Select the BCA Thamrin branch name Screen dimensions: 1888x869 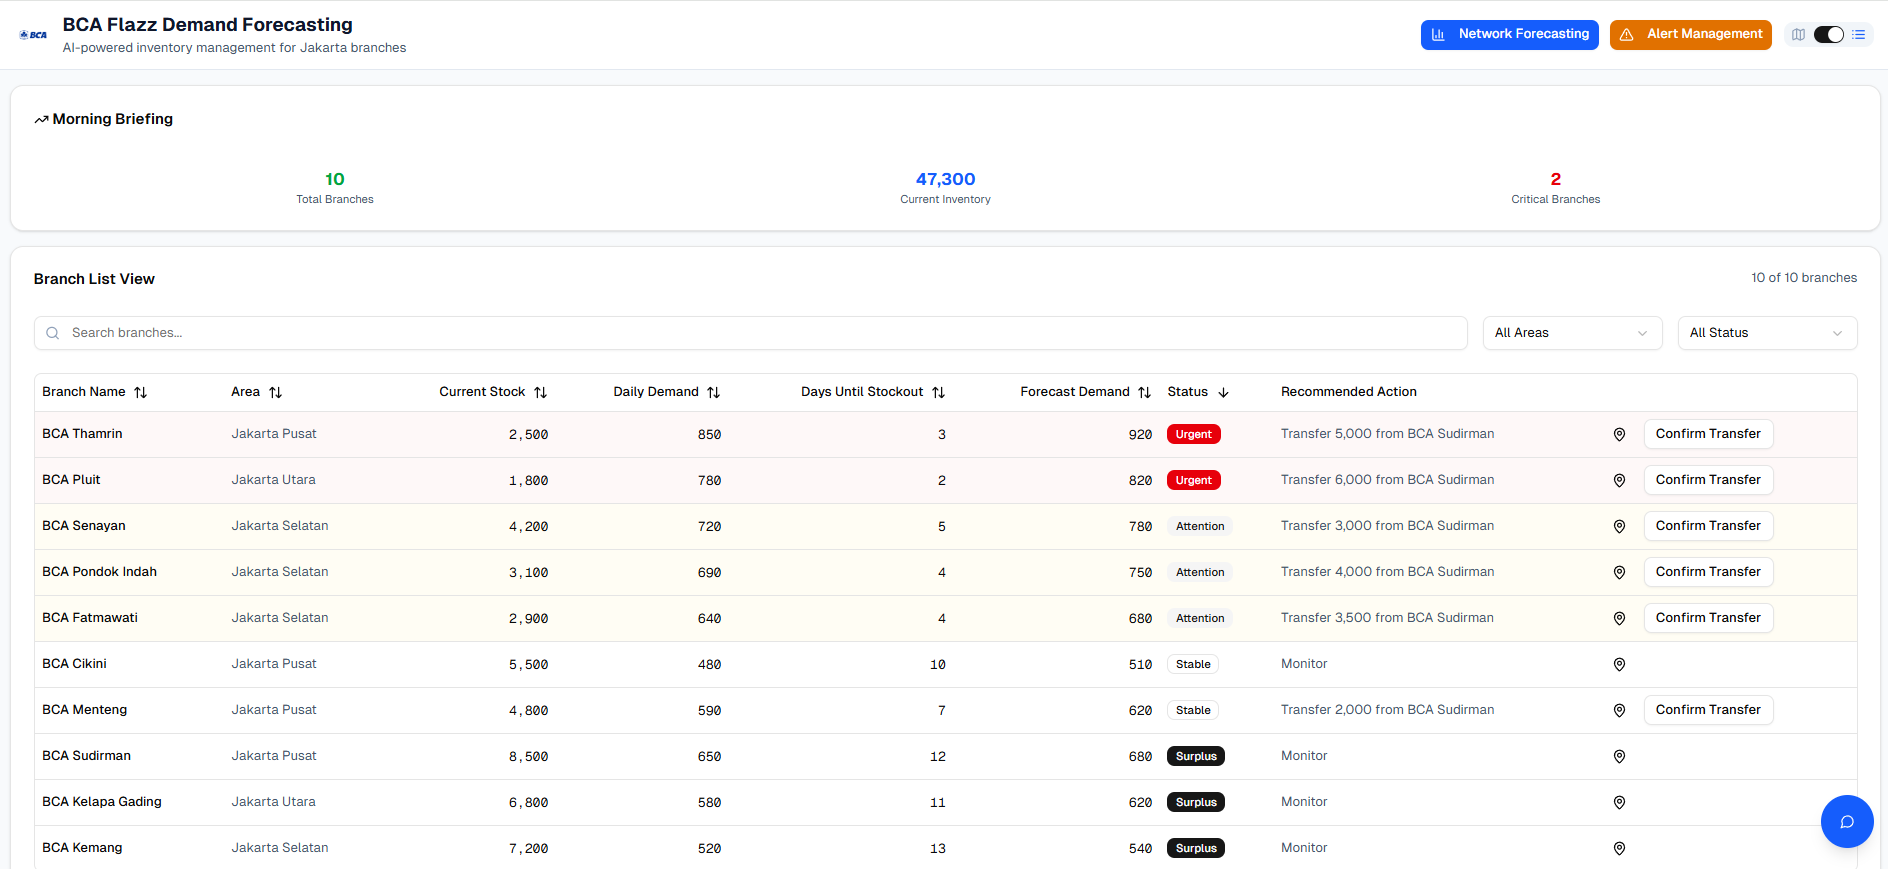(82, 434)
